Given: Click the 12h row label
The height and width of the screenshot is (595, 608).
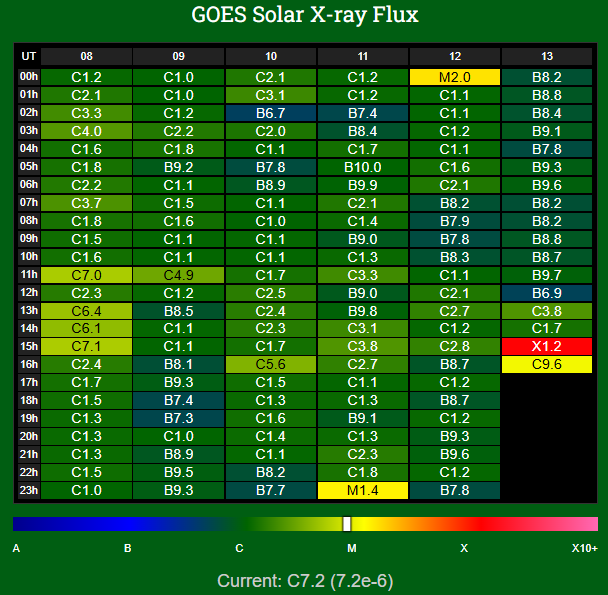Looking at the screenshot, I should 29,292.
